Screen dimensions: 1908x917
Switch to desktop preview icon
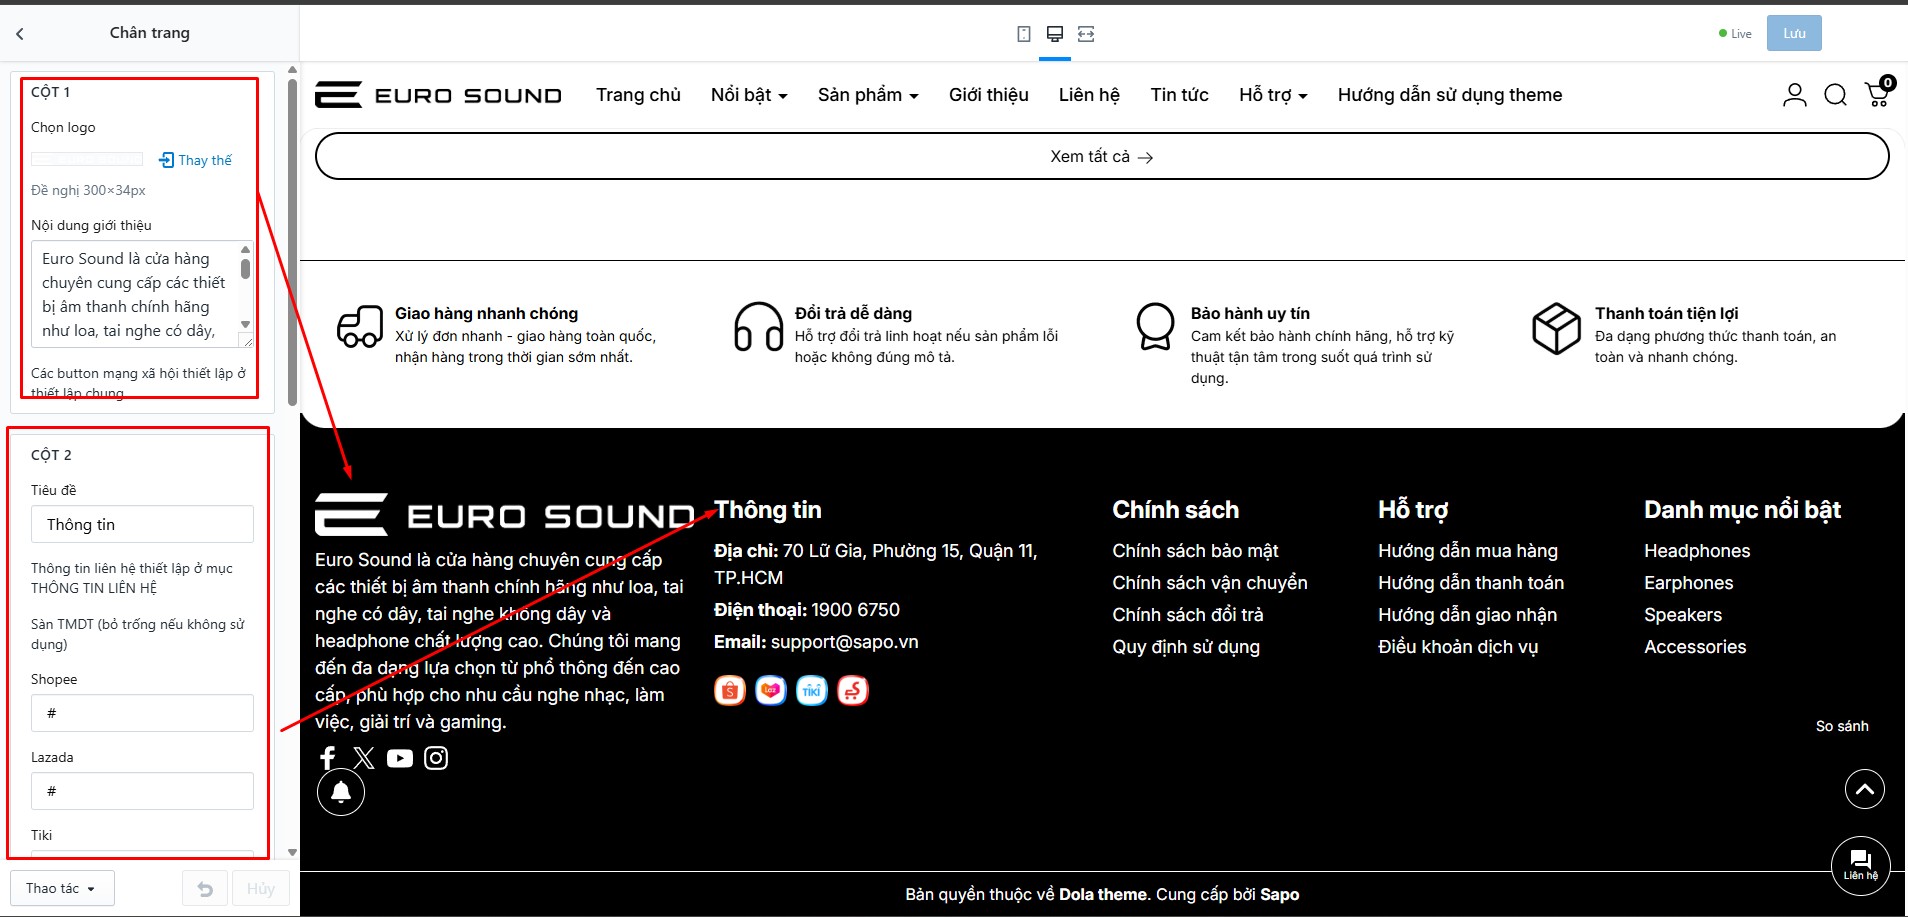pos(1055,34)
